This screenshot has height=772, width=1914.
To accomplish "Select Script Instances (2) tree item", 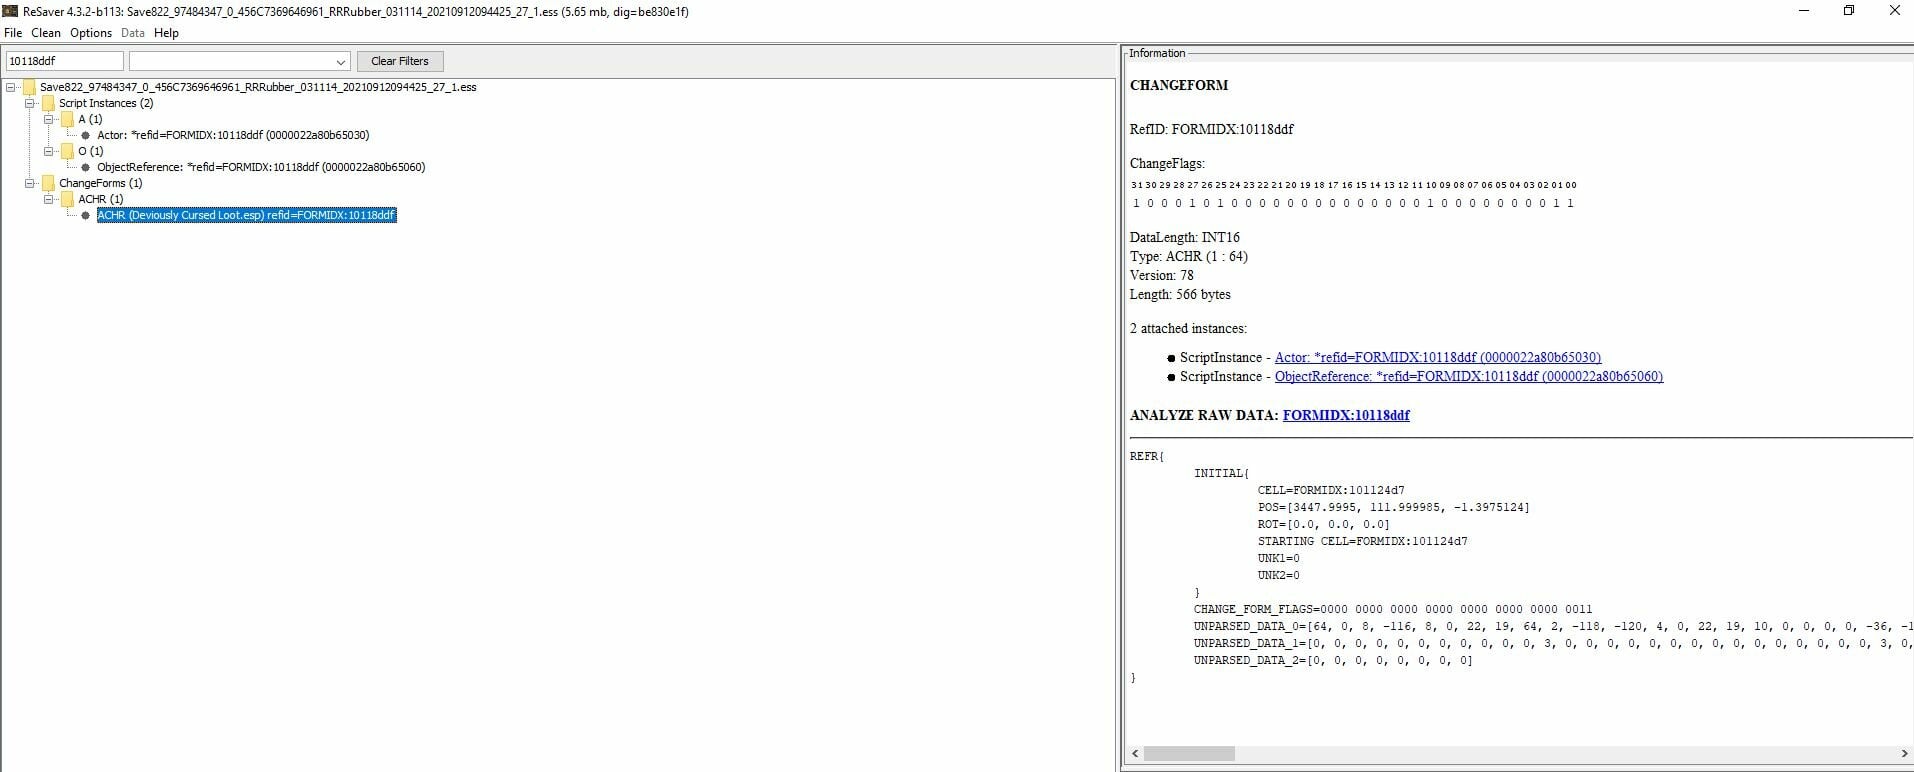I will tap(106, 103).
